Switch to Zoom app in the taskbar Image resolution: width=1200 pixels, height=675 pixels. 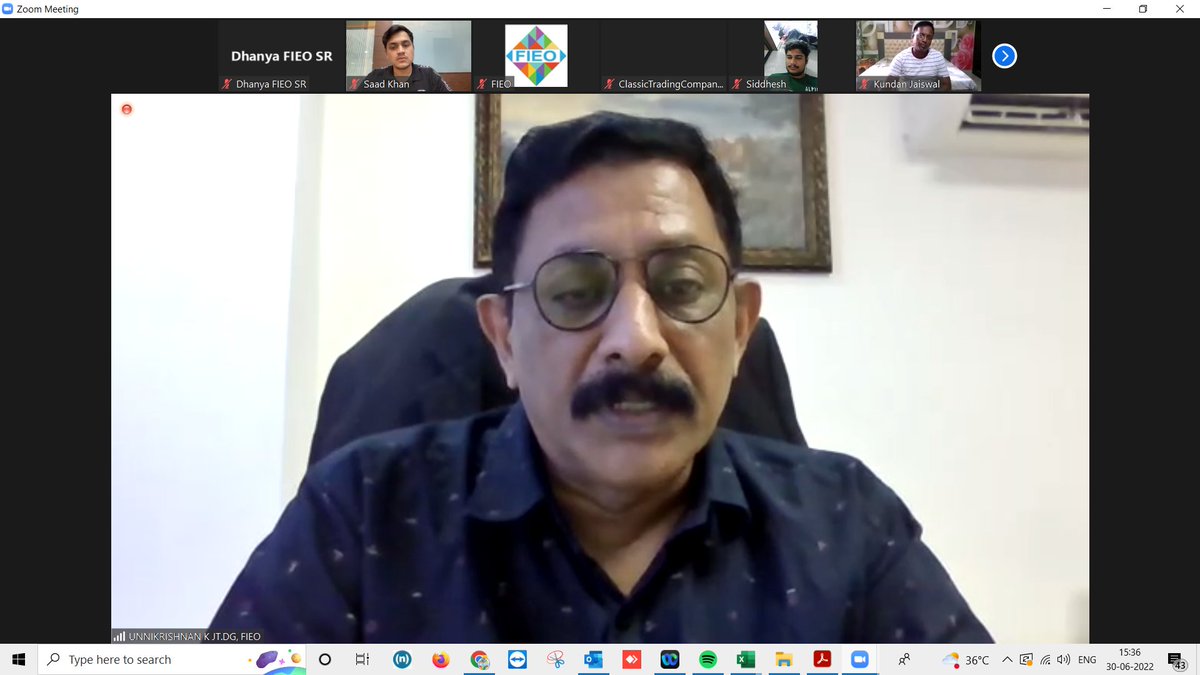[x=859, y=660]
